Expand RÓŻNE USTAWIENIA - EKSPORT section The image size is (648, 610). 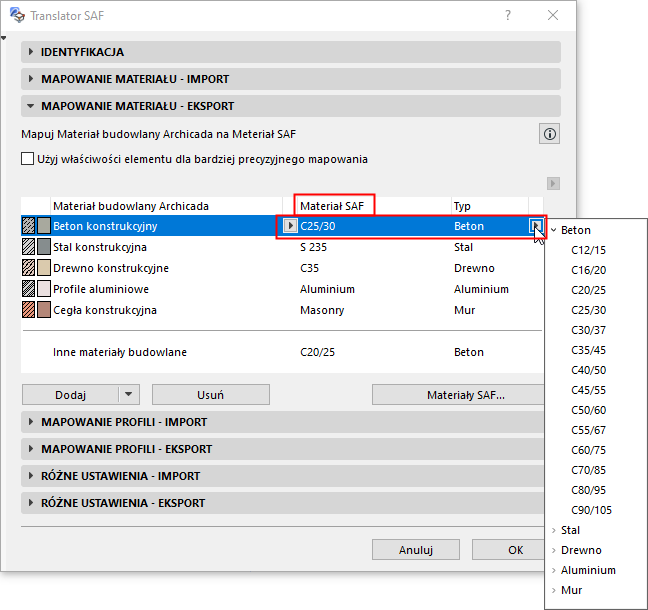point(283,503)
